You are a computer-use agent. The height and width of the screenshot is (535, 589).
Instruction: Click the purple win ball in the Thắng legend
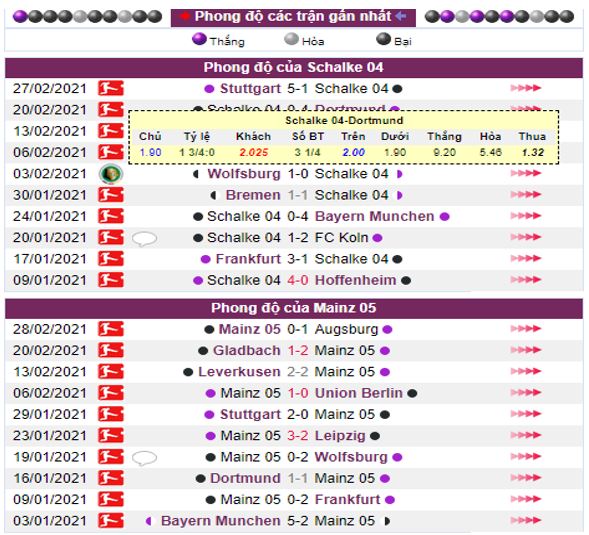pos(199,39)
